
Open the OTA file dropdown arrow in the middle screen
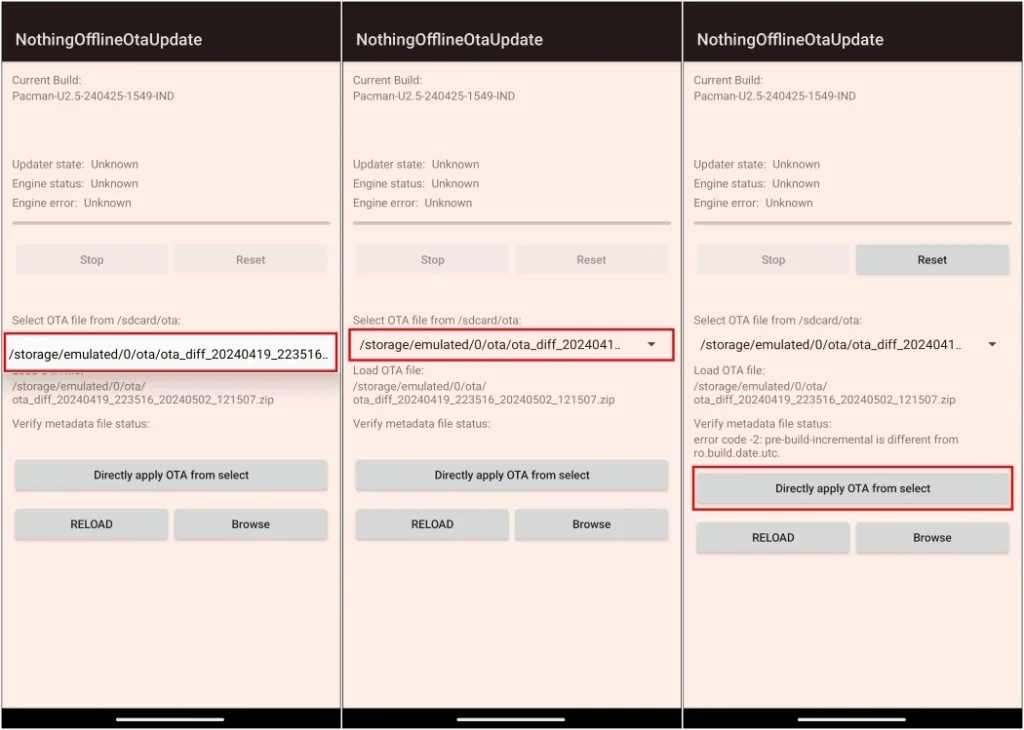[x=652, y=344]
